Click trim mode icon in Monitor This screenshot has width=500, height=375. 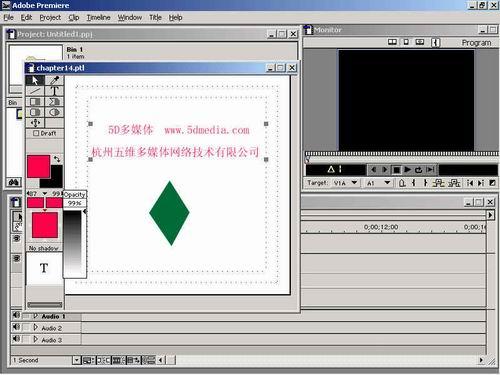[x=420, y=42]
